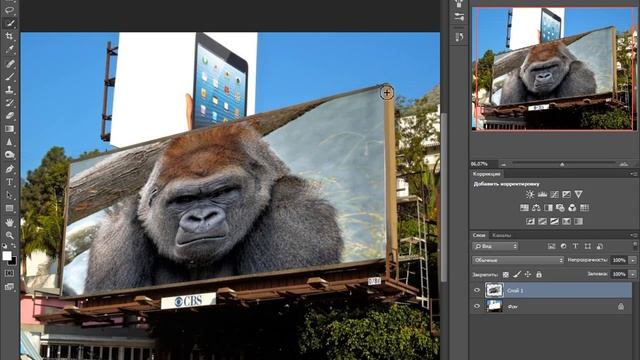Select the Hand tool
Image resolution: width=640 pixels, height=360 pixels.
click(9, 222)
